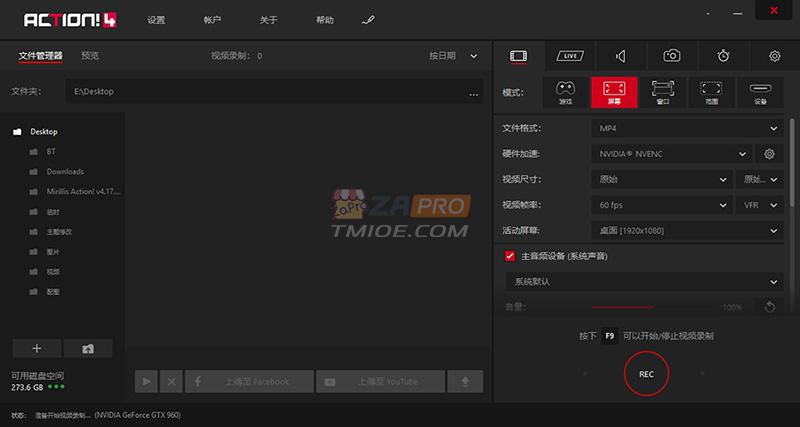
Task: Open the active screen 1920x1080 dropdown
Action: pyautogui.click(x=687, y=231)
